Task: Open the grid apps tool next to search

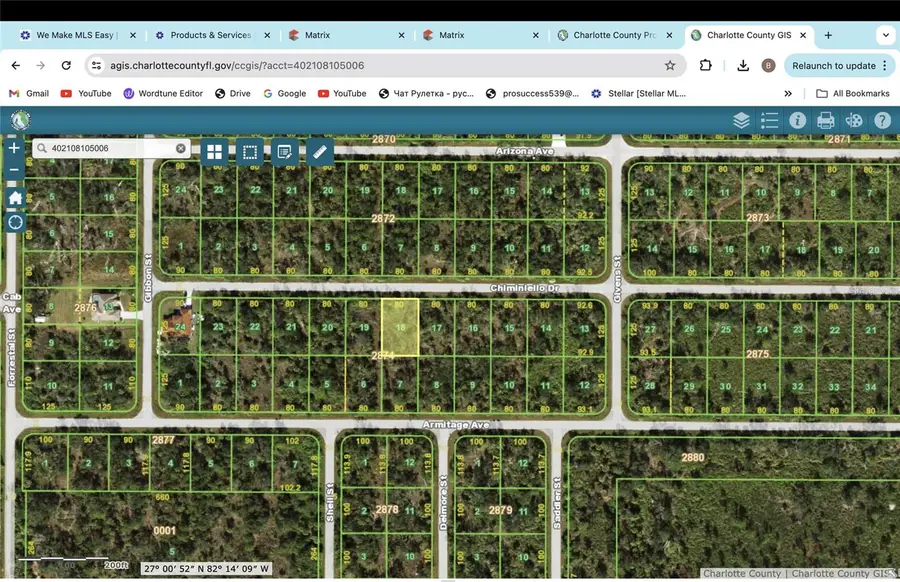Action: pyautogui.click(x=214, y=152)
